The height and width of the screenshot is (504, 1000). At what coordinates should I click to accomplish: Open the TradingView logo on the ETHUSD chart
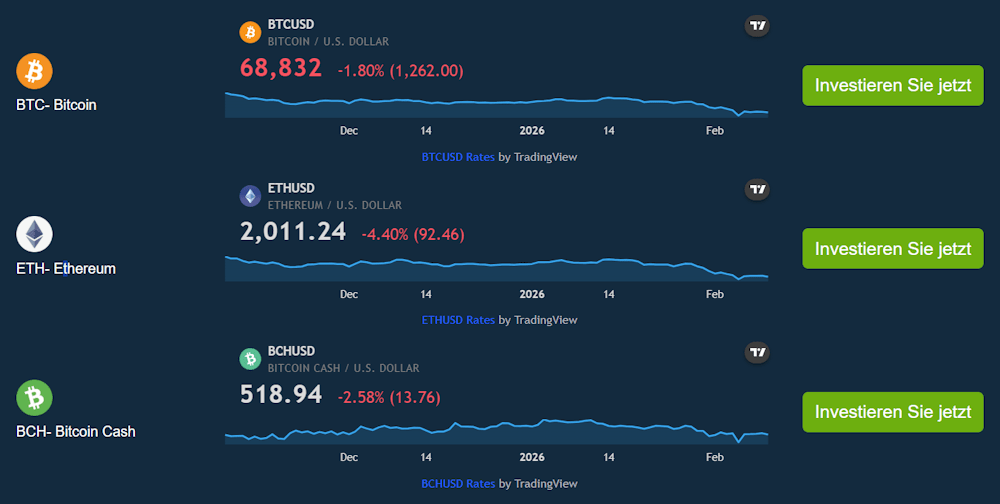(758, 190)
